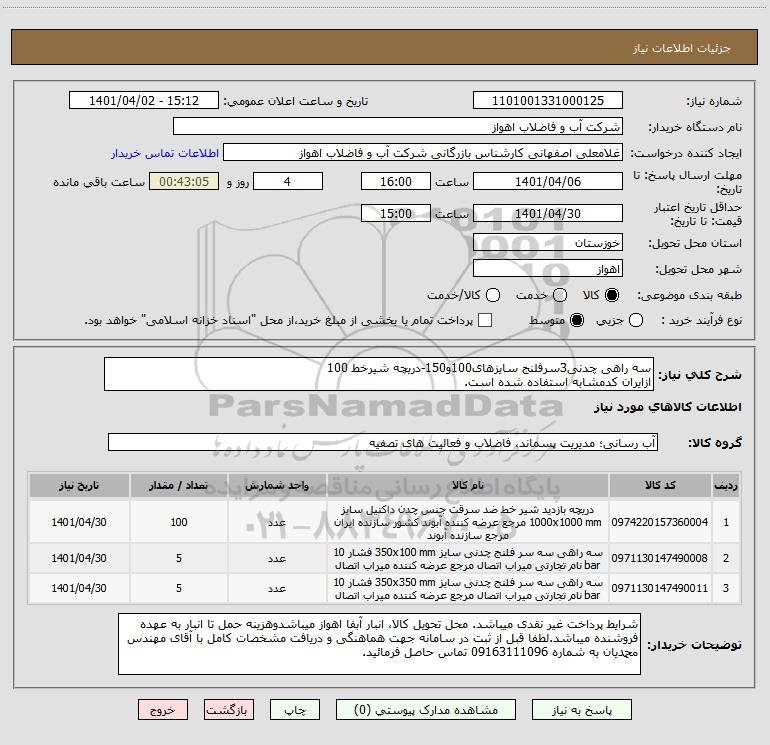Click delivery province field خوزستان

tap(548, 243)
